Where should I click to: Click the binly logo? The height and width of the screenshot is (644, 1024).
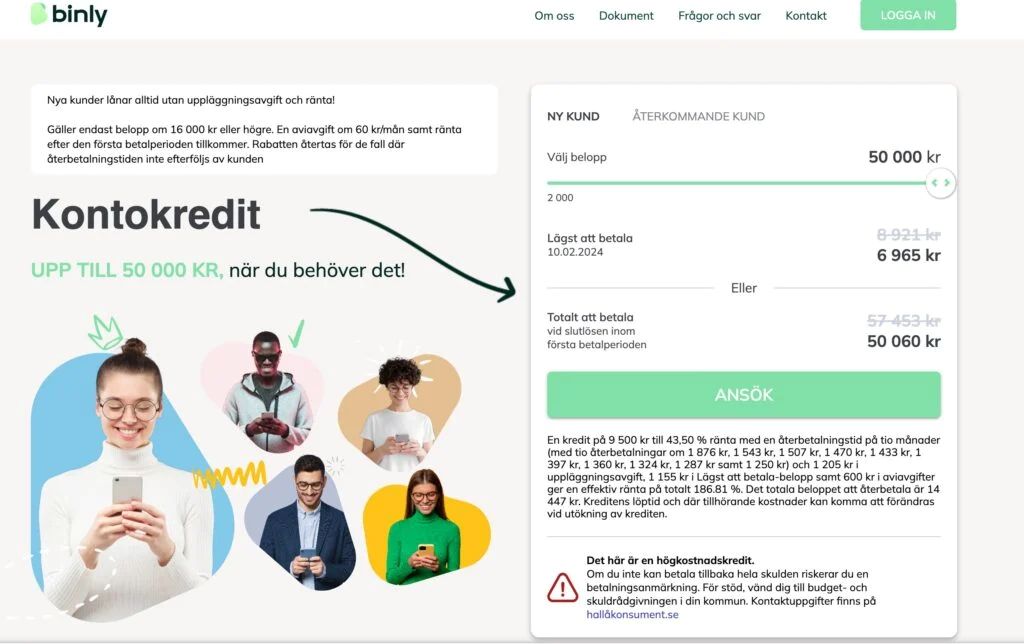point(69,14)
